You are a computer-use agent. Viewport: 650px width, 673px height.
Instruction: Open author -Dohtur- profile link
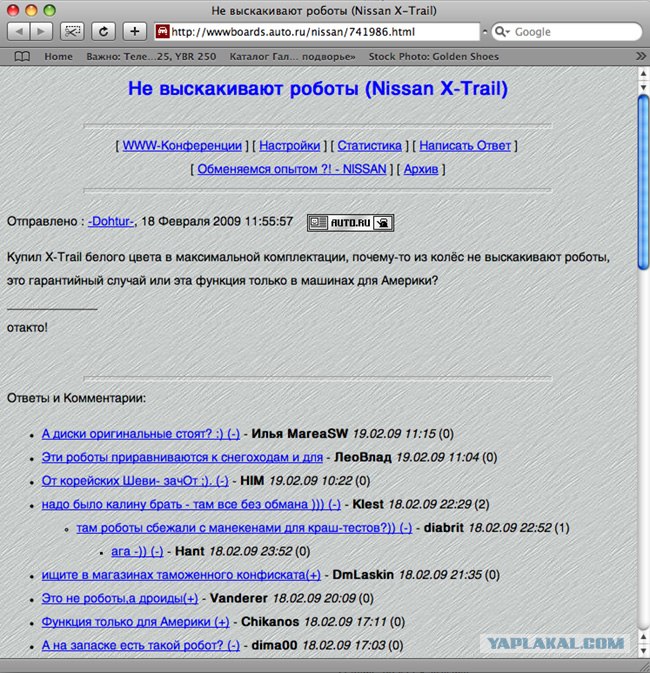(x=110, y=221)
